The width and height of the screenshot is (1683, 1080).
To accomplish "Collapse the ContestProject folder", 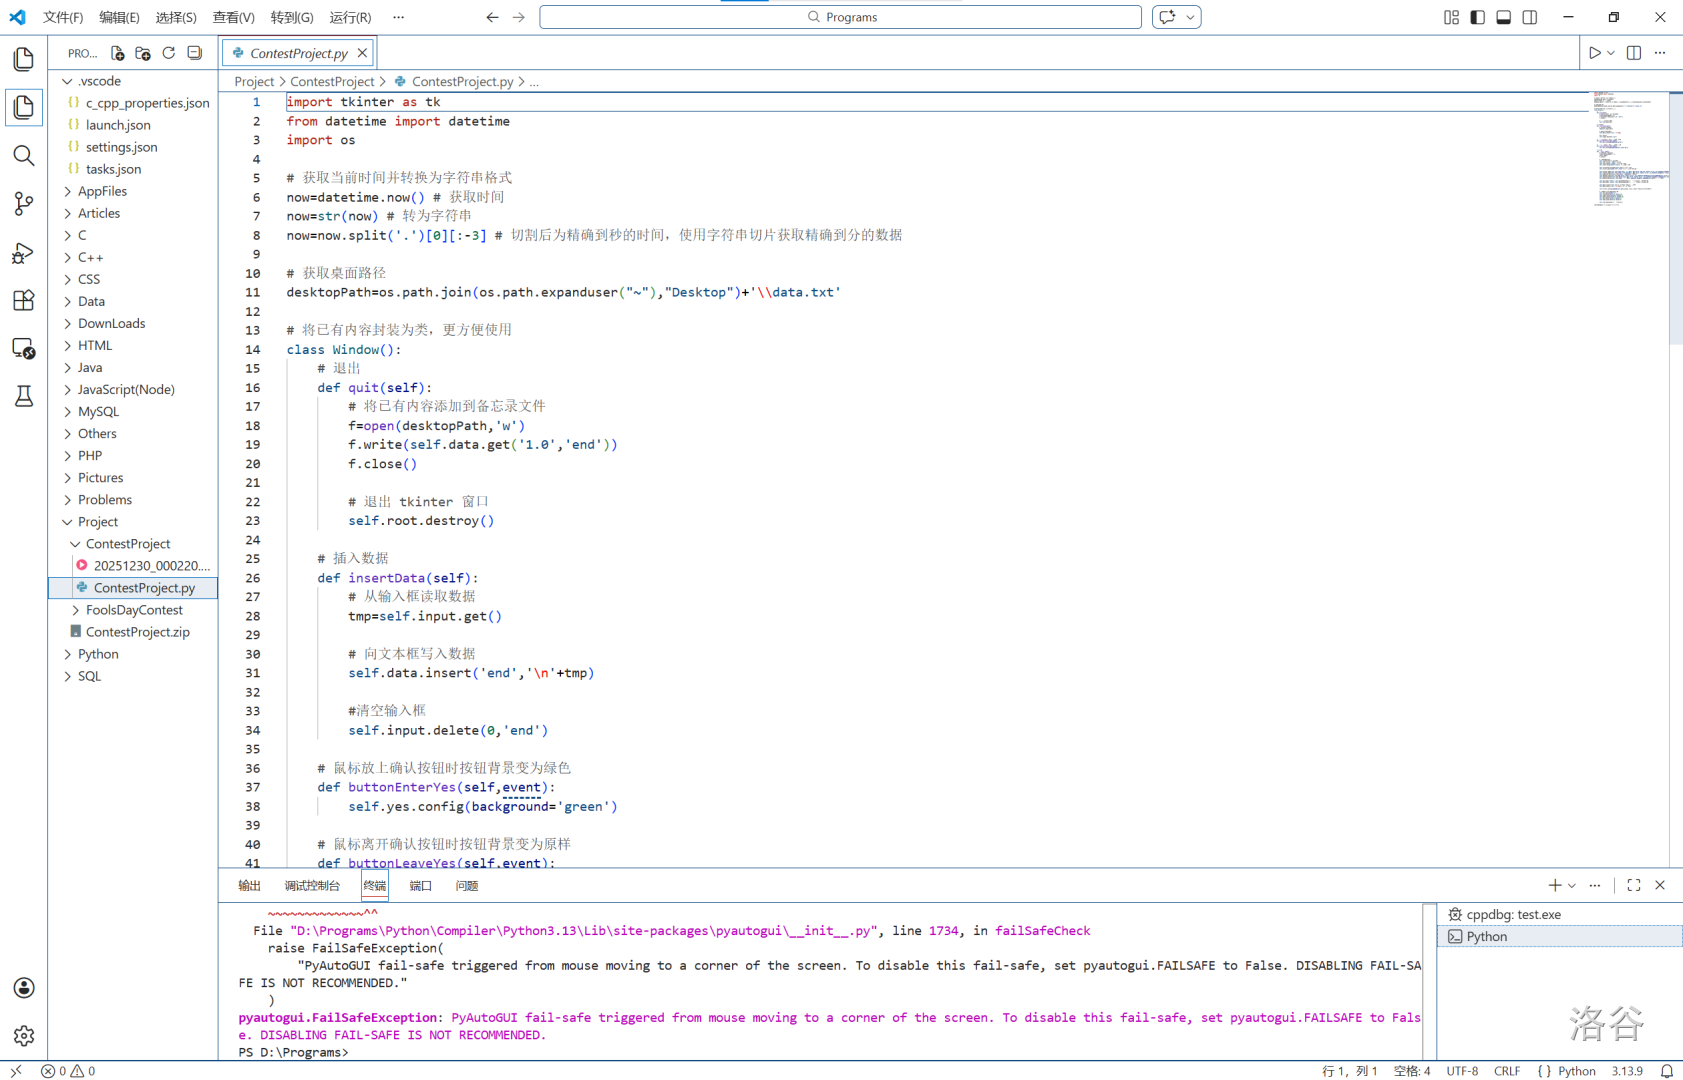I will (127, 544).
